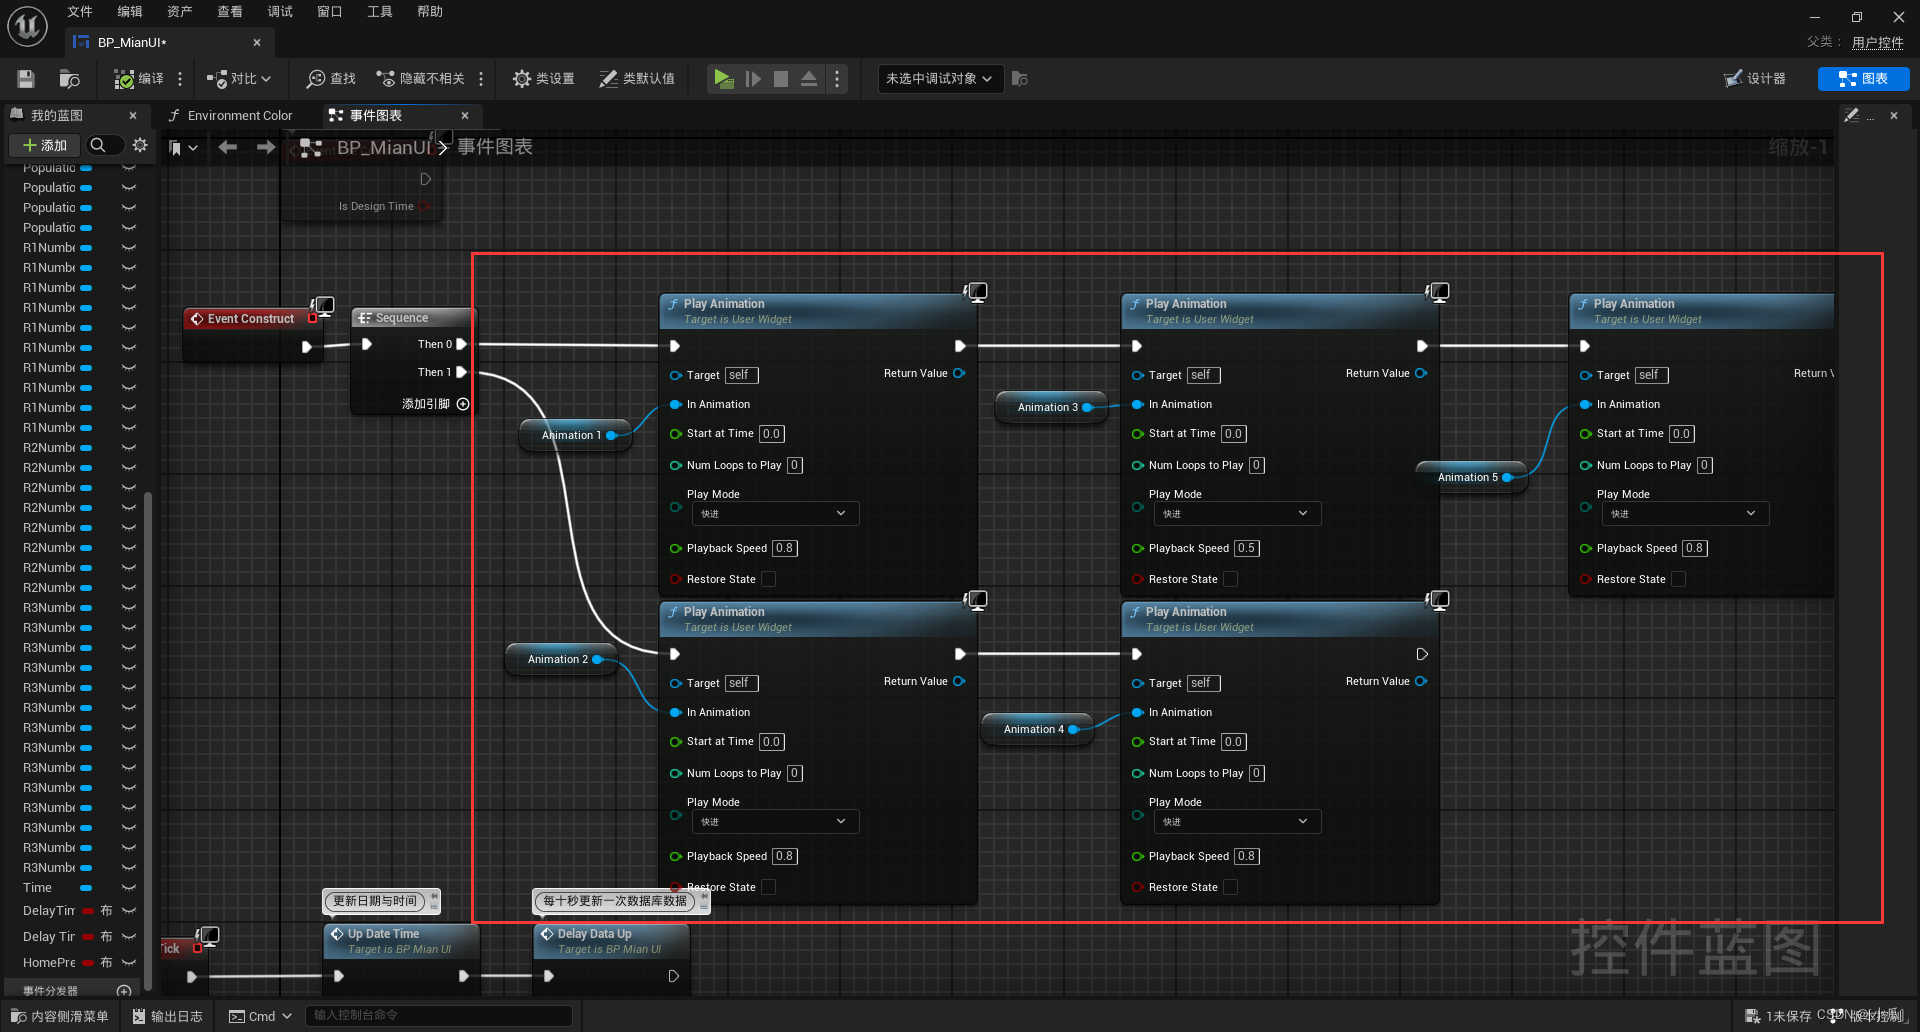This screenshot has width=1920, height=1032.
Task: Click the Up Date Time function node header
Action: (x=403, y=940)
